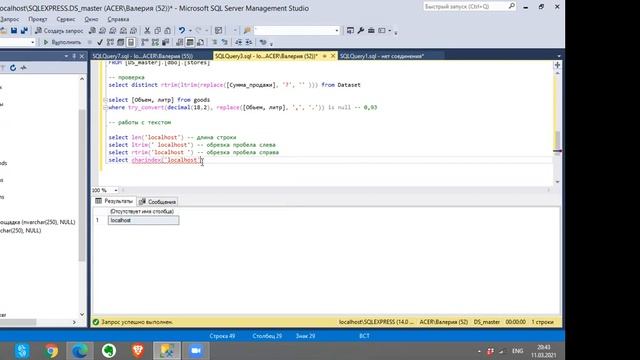Open the database selector dropdown

click(33, 42)
